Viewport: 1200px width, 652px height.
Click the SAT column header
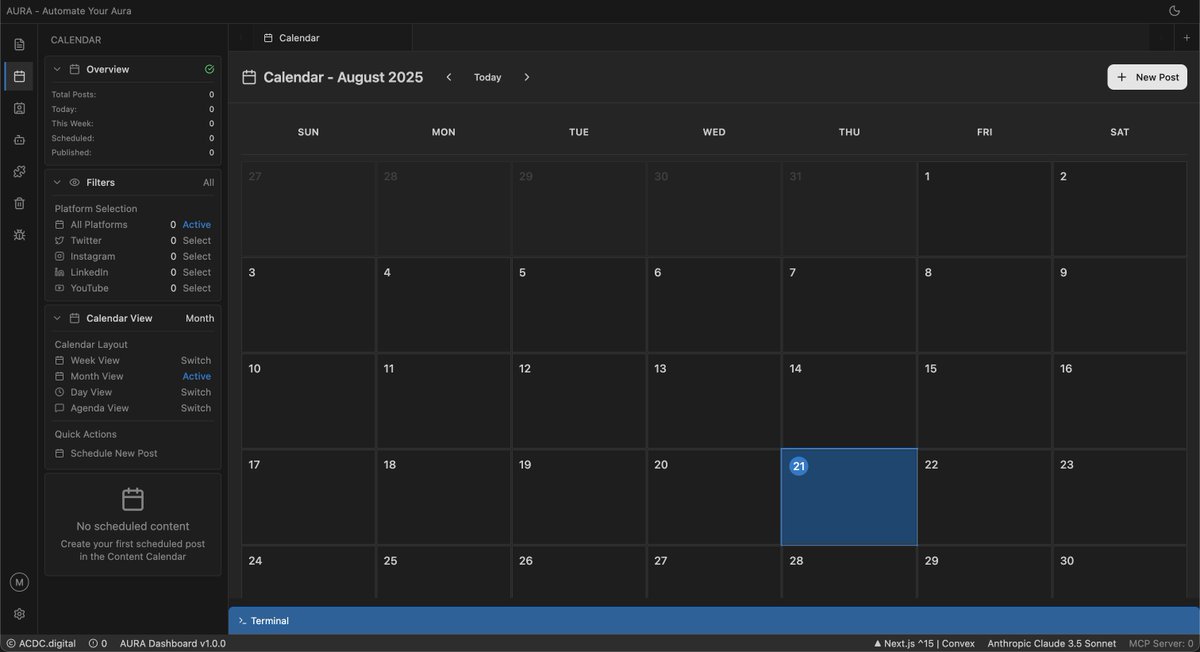(1120, 132)
